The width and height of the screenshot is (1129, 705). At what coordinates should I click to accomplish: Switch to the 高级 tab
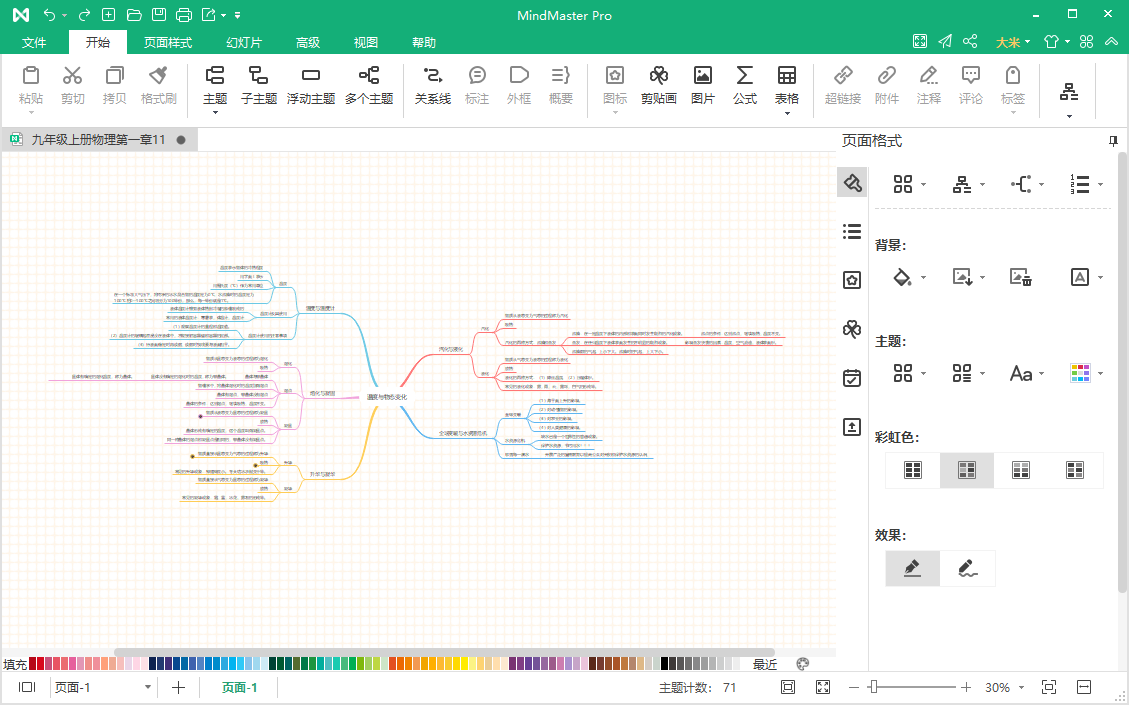click(x=307, y=42)
